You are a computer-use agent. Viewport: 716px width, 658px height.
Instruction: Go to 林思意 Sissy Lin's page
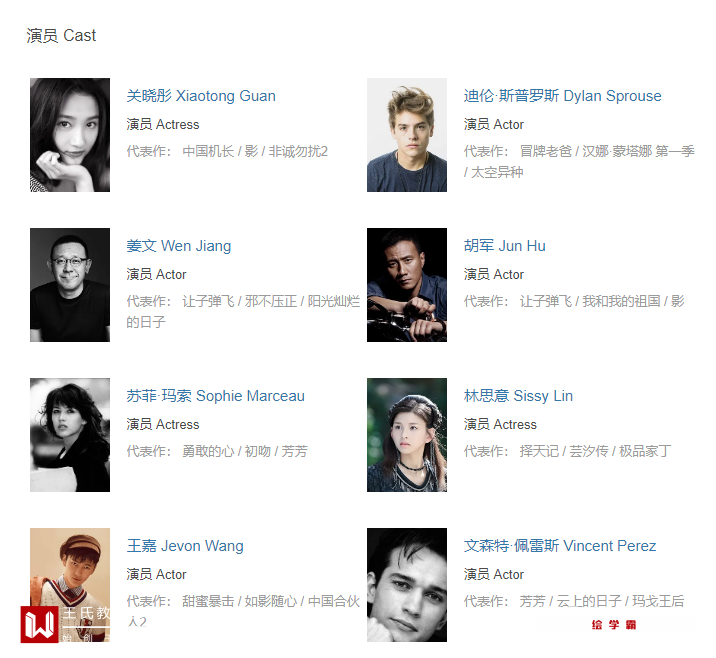pos(518,396)
